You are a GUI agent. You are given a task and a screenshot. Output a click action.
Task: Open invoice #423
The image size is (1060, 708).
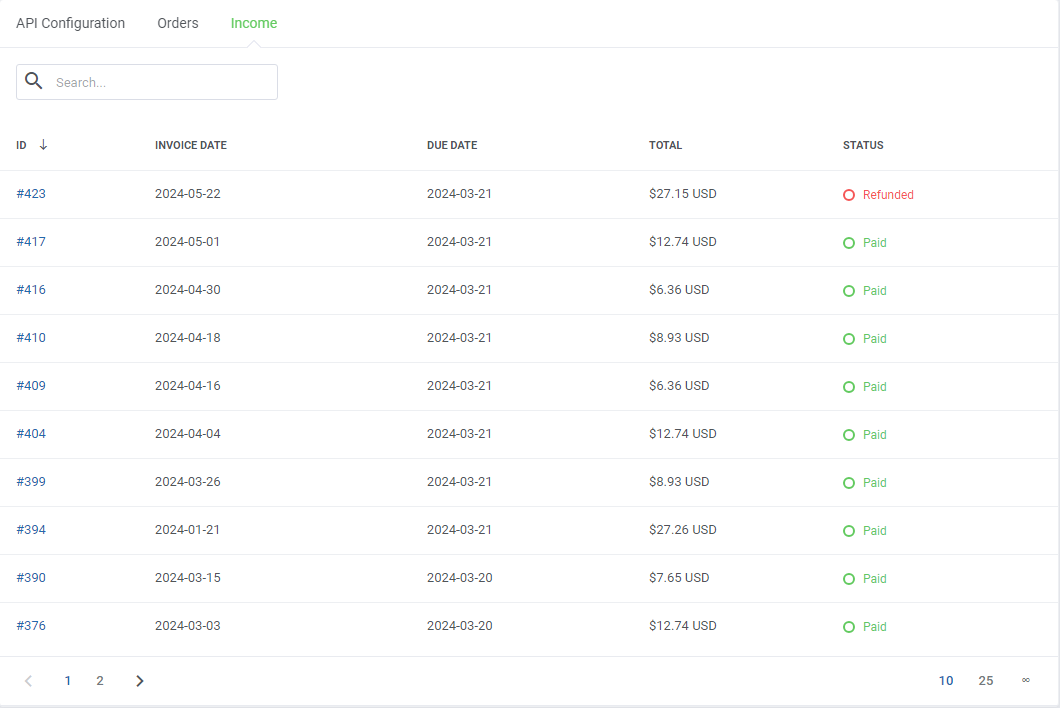coord(31,193)
